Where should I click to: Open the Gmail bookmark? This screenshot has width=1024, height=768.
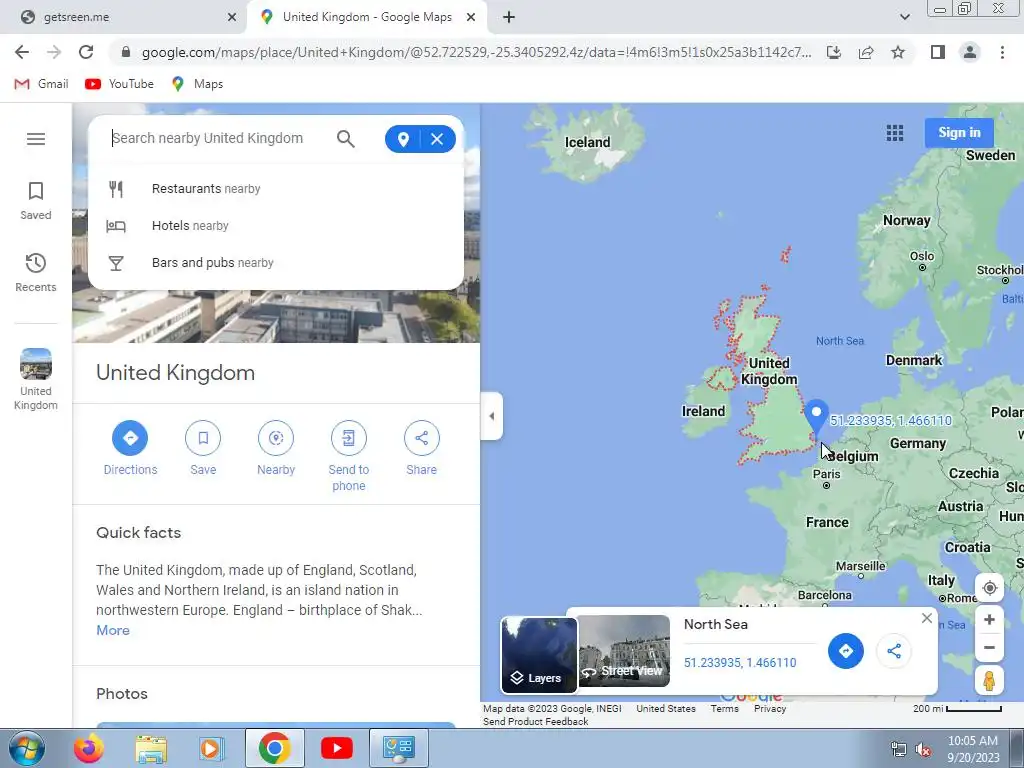41,84
